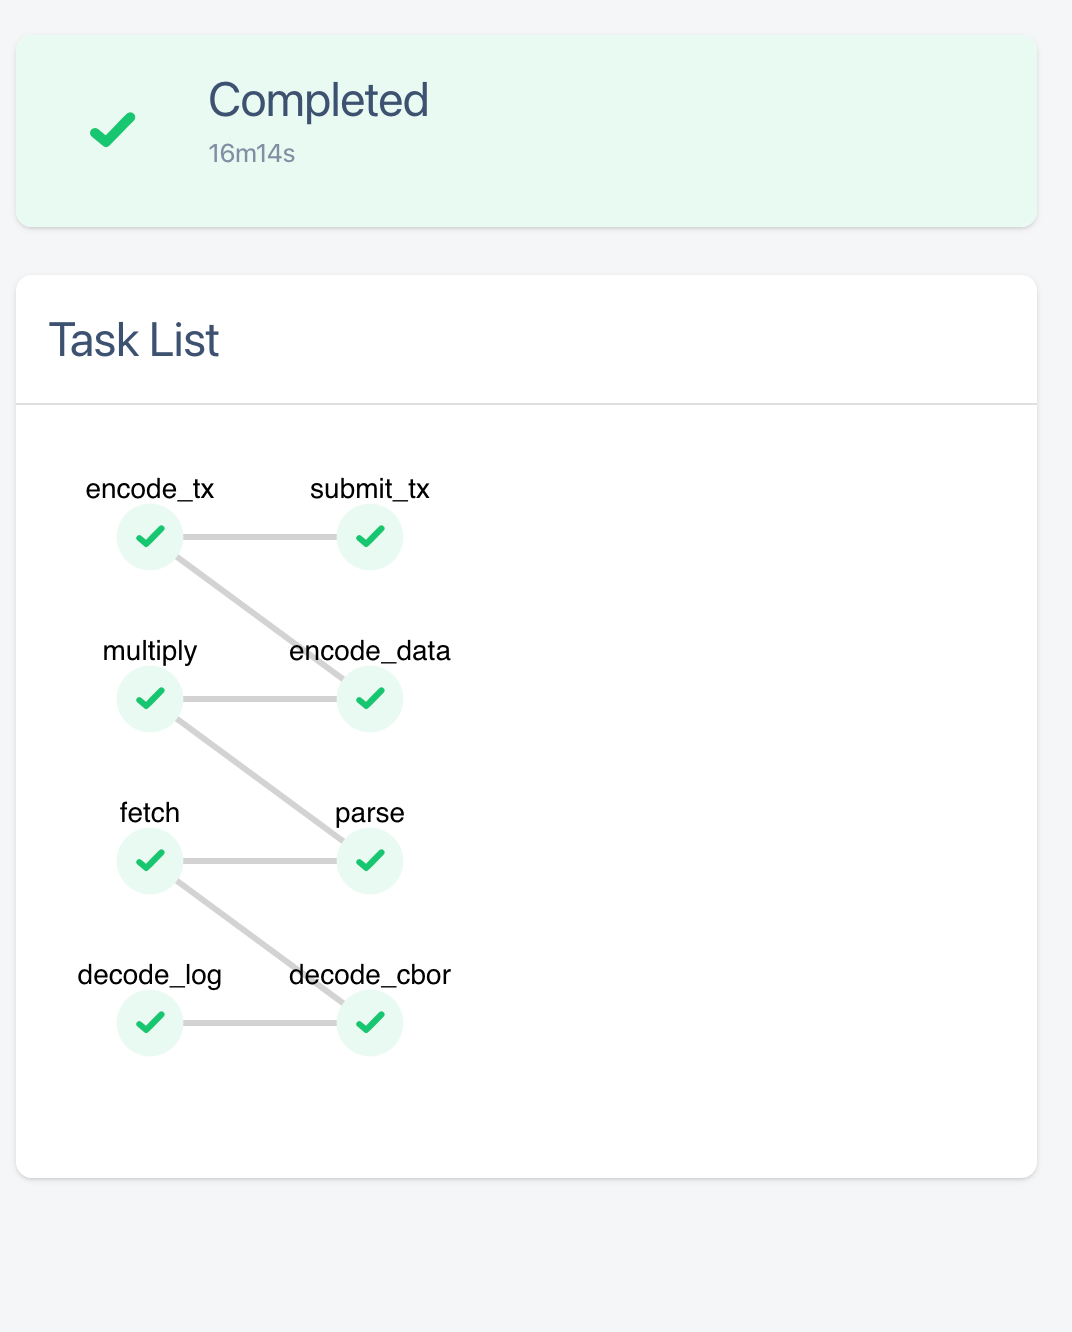
Task: Click the Completed status heading
Action: (318, 101)
